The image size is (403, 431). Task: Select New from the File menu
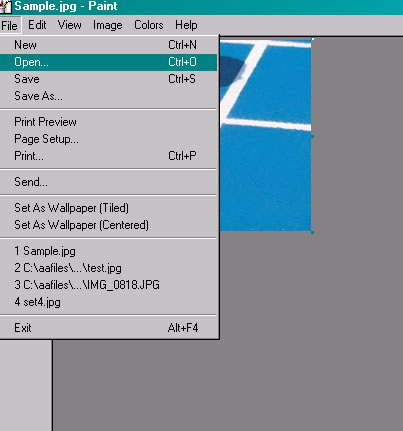point(109,45)
